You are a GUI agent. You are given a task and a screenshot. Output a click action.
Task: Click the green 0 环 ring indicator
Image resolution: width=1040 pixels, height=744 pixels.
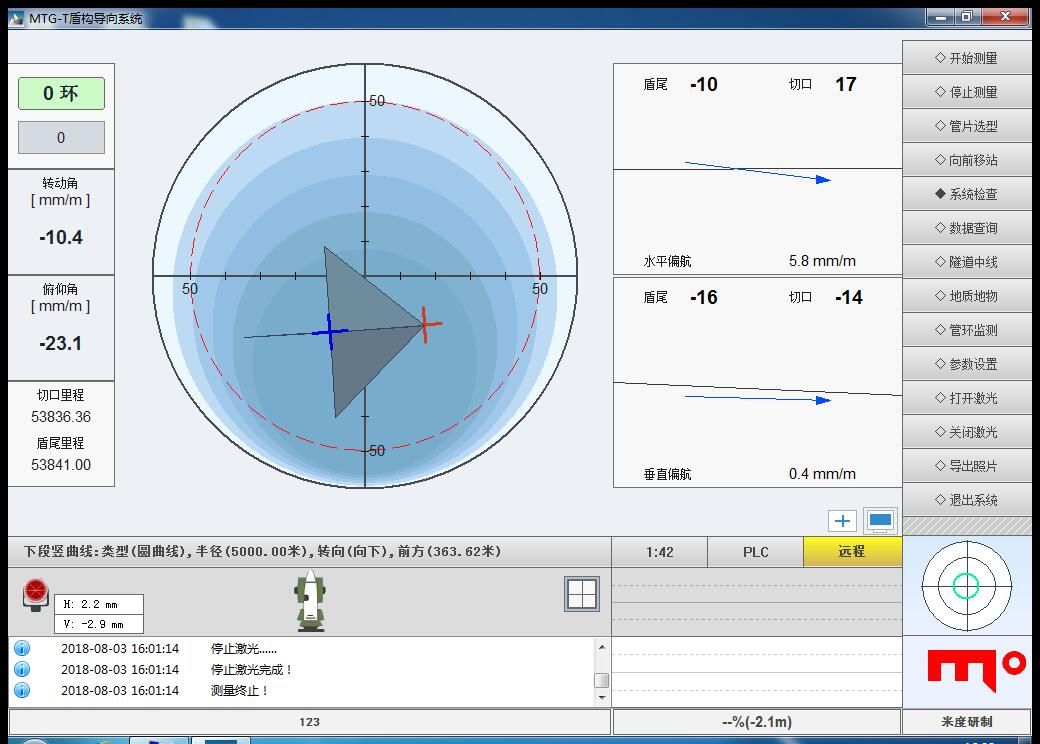(61, 93)
